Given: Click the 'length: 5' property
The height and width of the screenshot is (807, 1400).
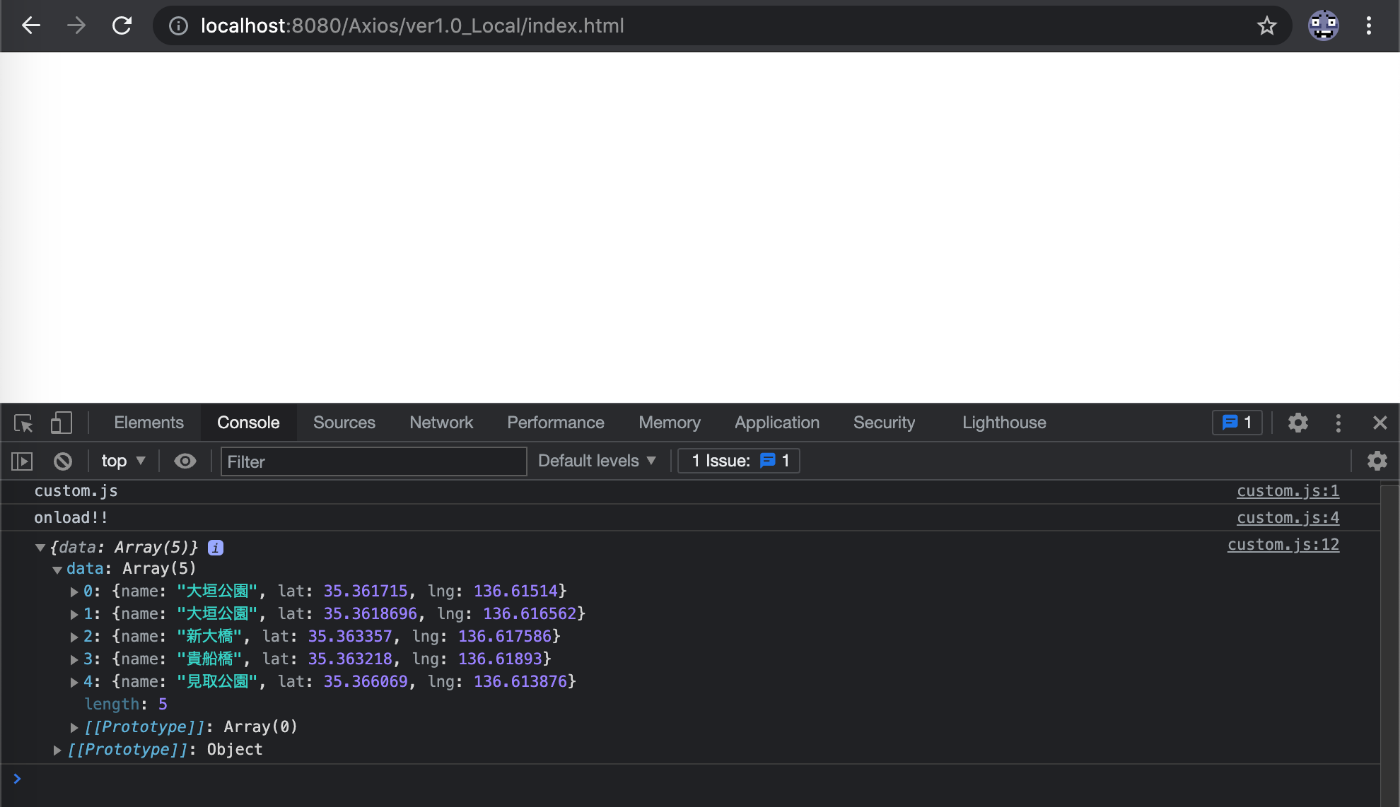Looking at the screenshot, I should pos(126,705).
